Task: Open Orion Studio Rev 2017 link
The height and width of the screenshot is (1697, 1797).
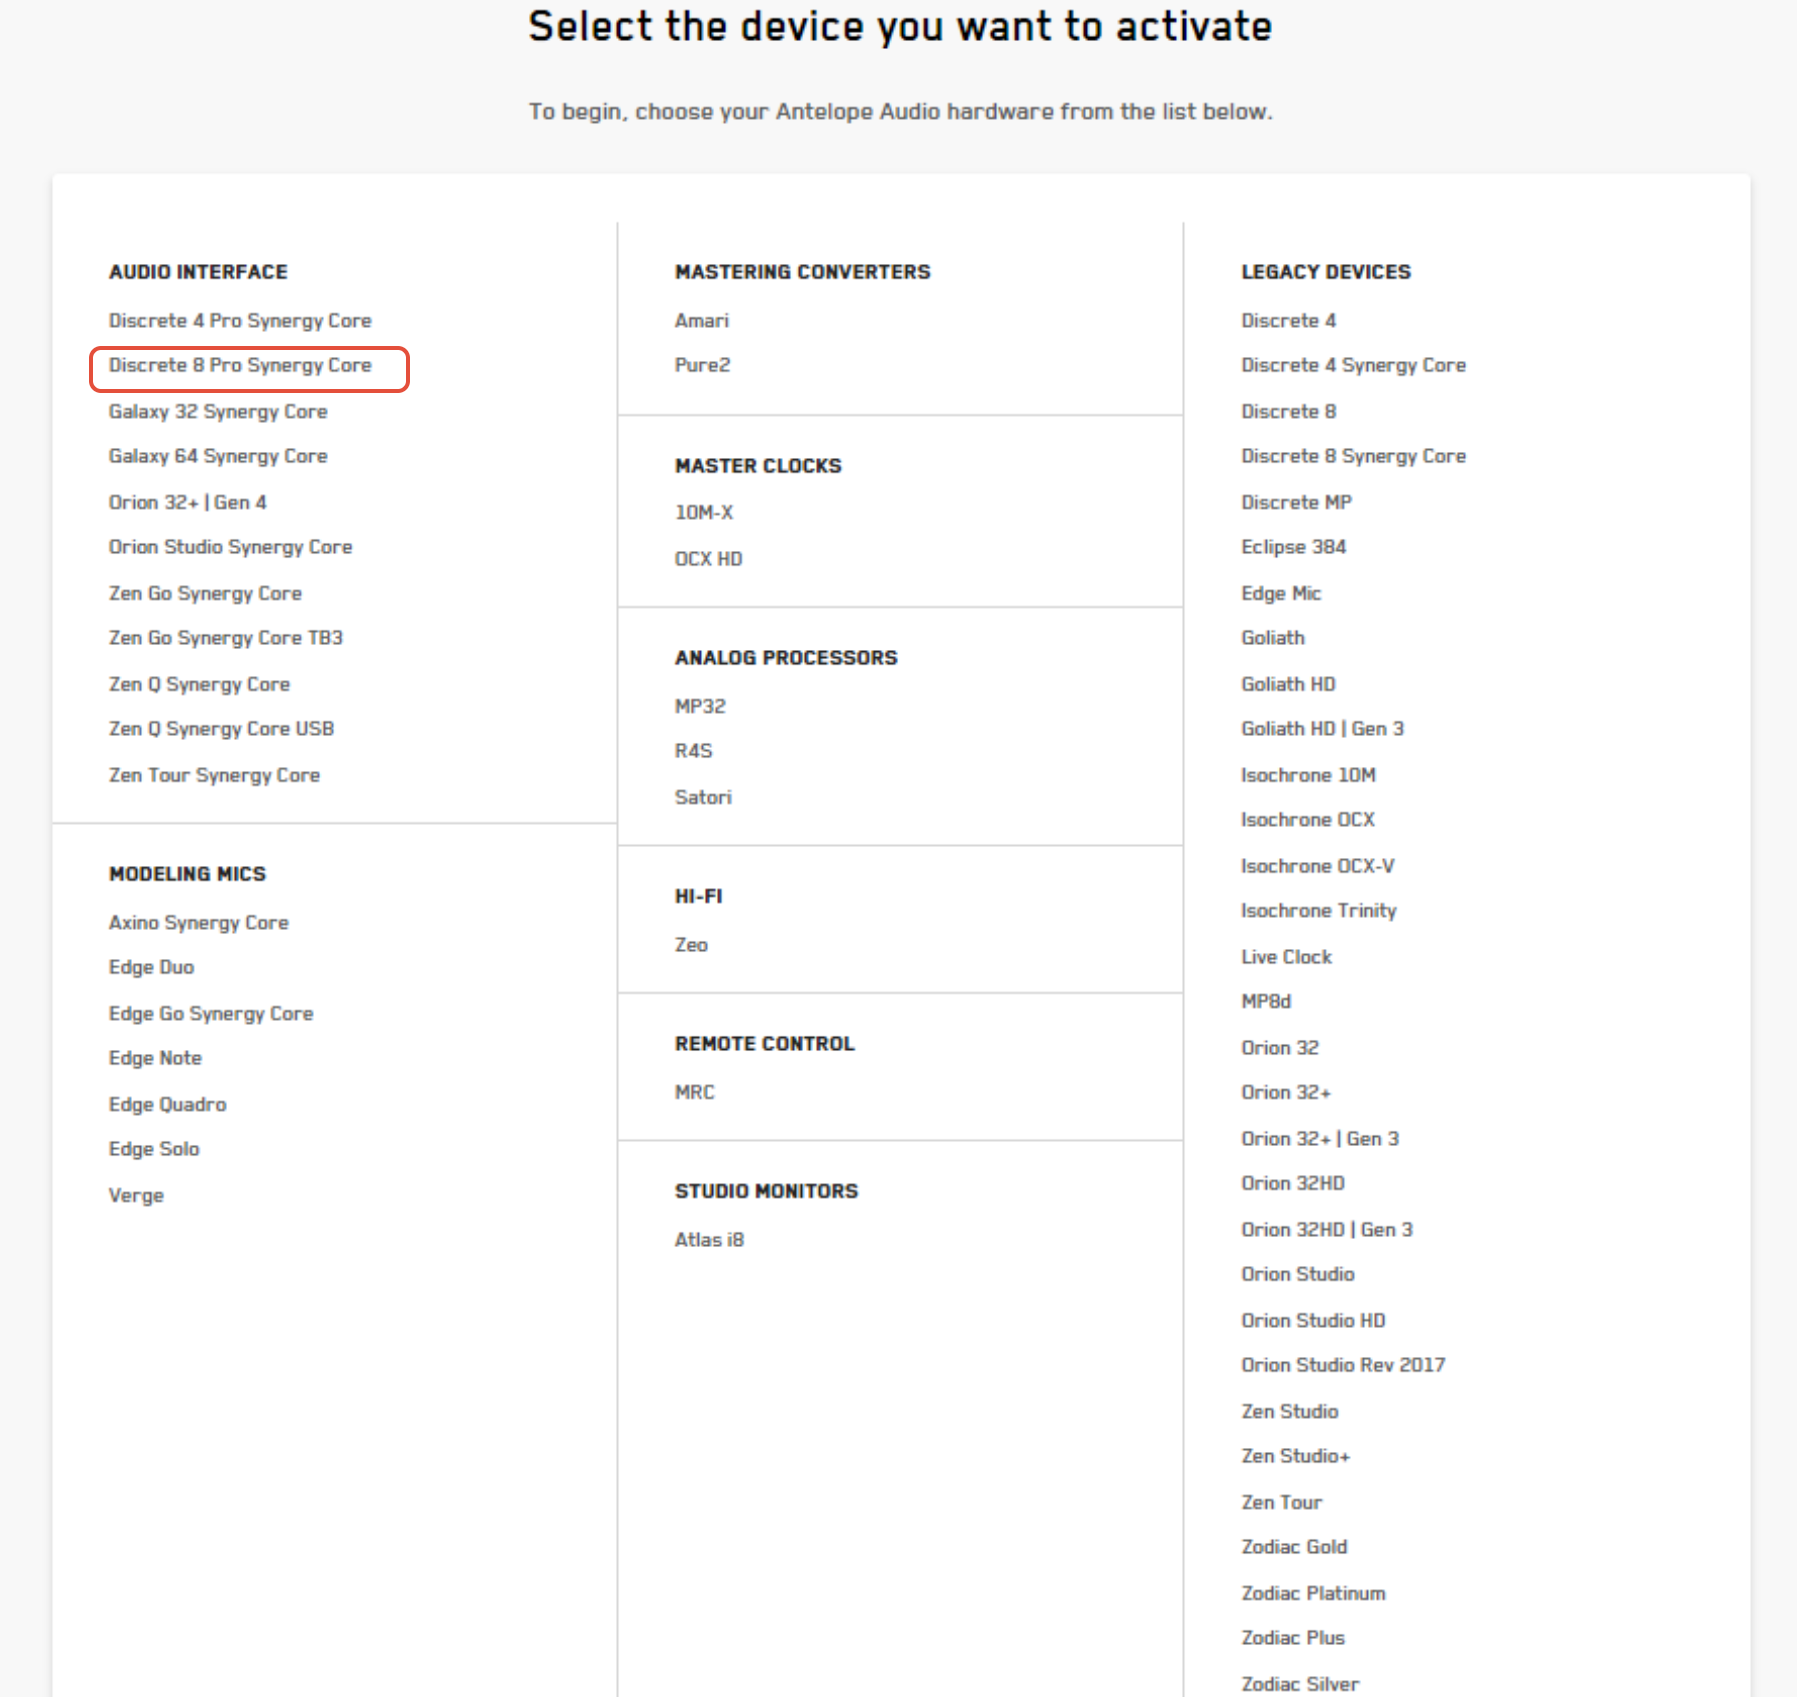Action: [1344, 1365]
